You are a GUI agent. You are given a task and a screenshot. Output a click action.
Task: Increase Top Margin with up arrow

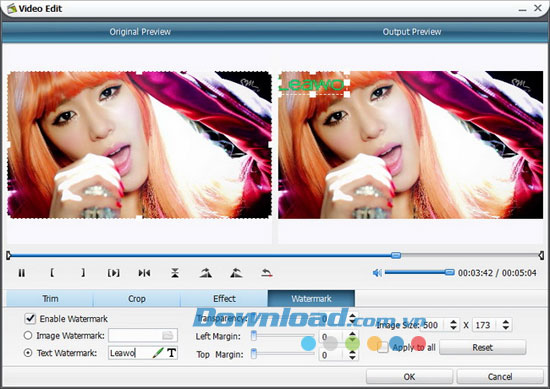tap(352, 352)
